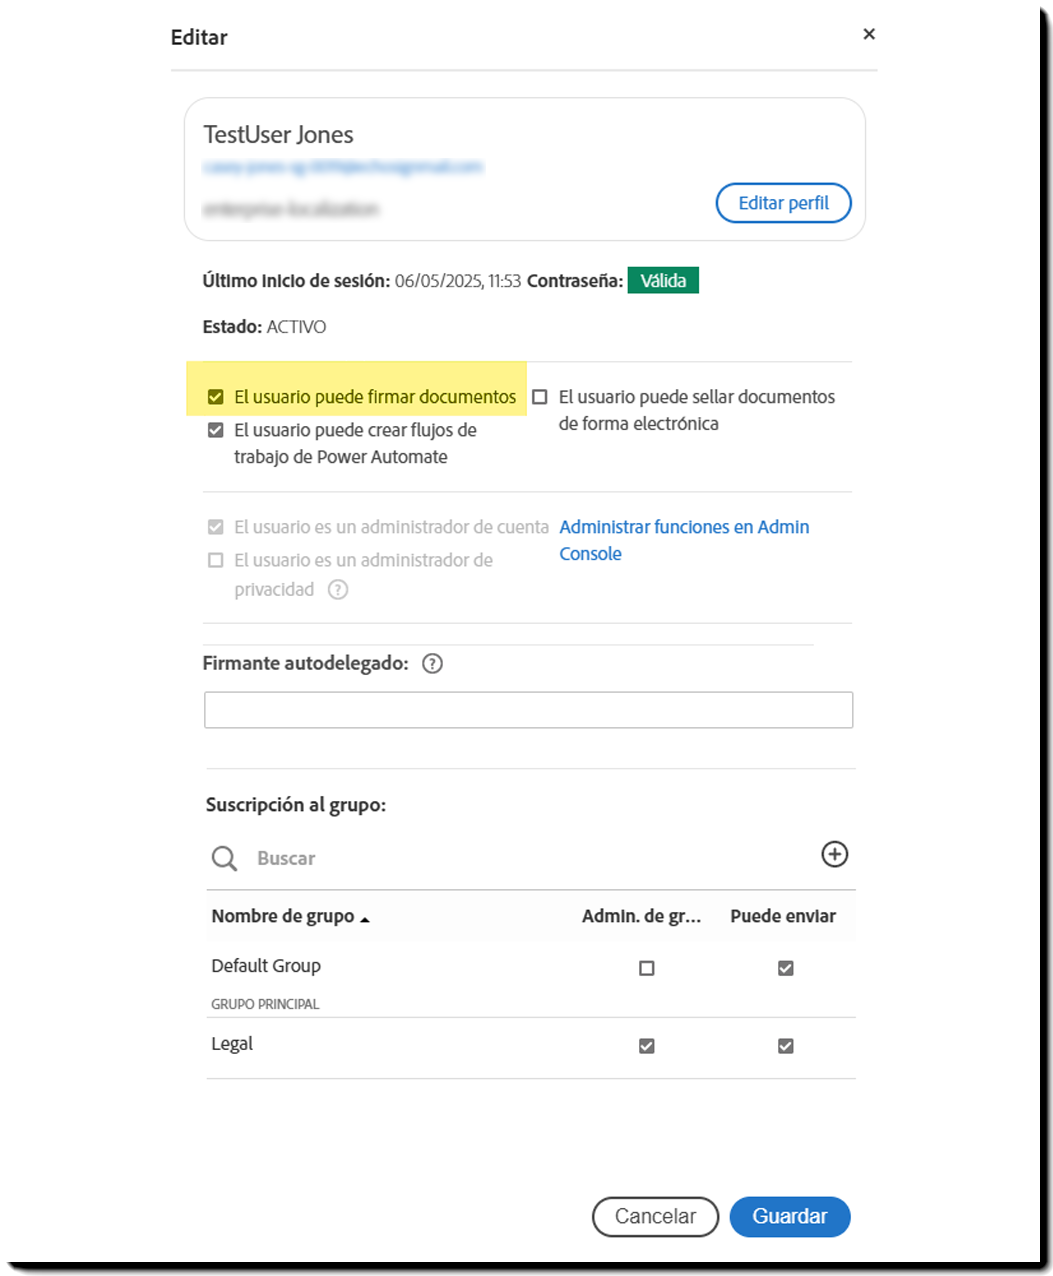Uncheck group admin box for Legal
Viewport: 1053px width, 1276px height.
tap(647, 1046)
